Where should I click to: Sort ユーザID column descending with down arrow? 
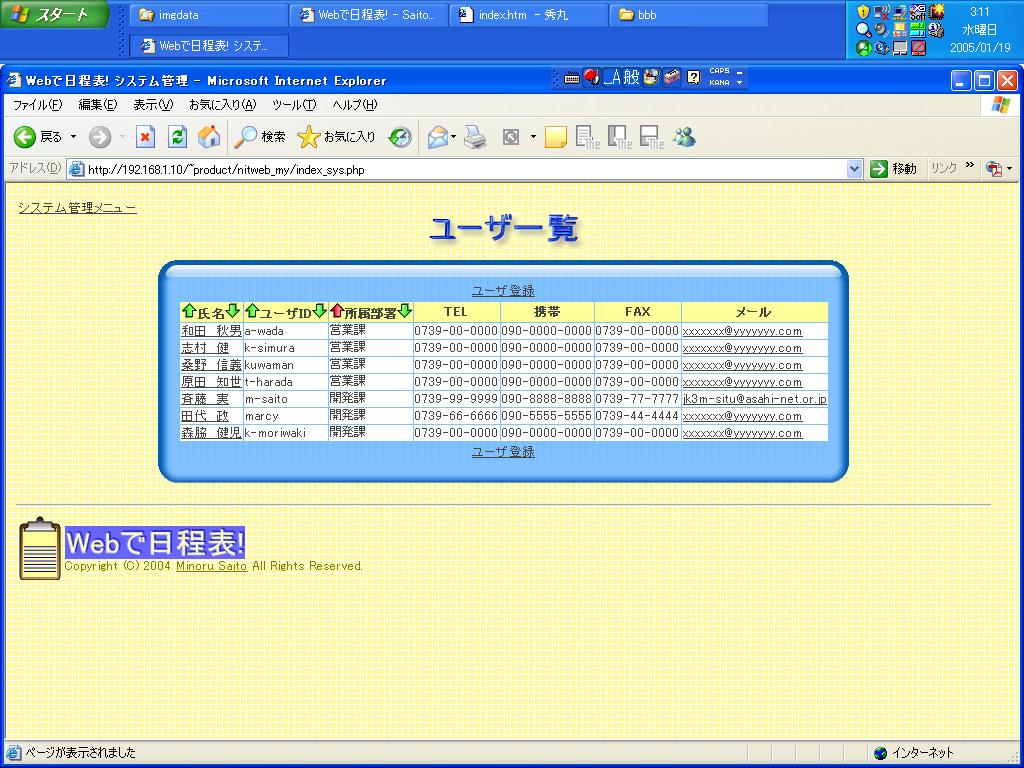[x=320, y=312]
